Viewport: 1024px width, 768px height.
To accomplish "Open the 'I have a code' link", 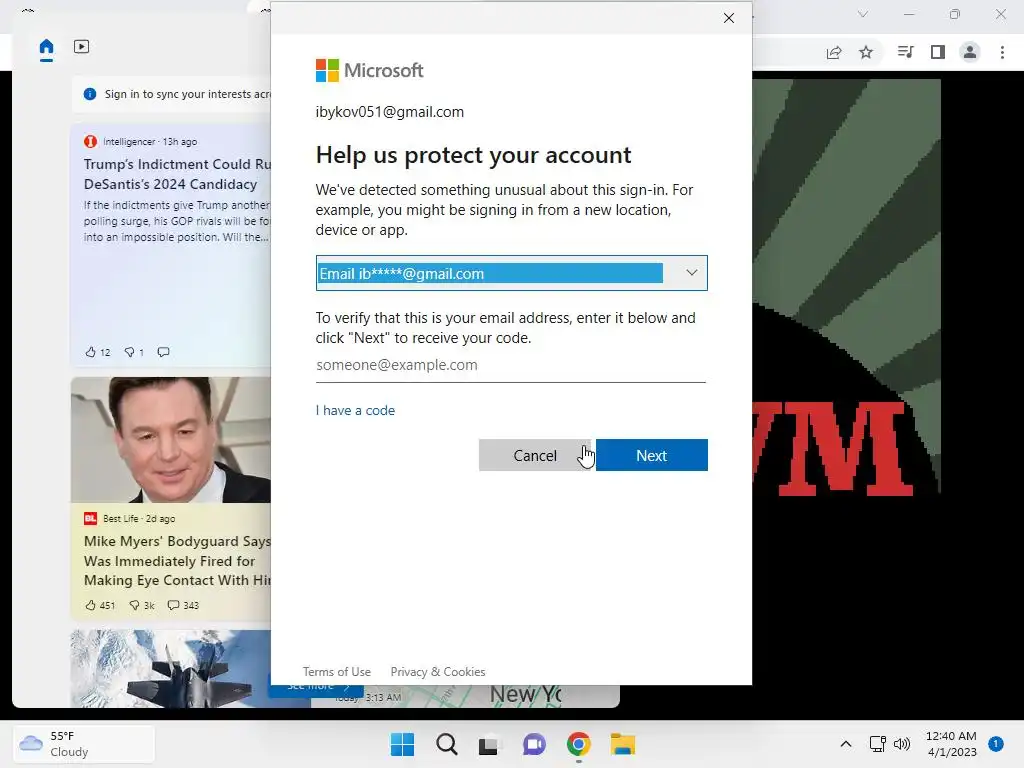I will click(x=355, y=410).
